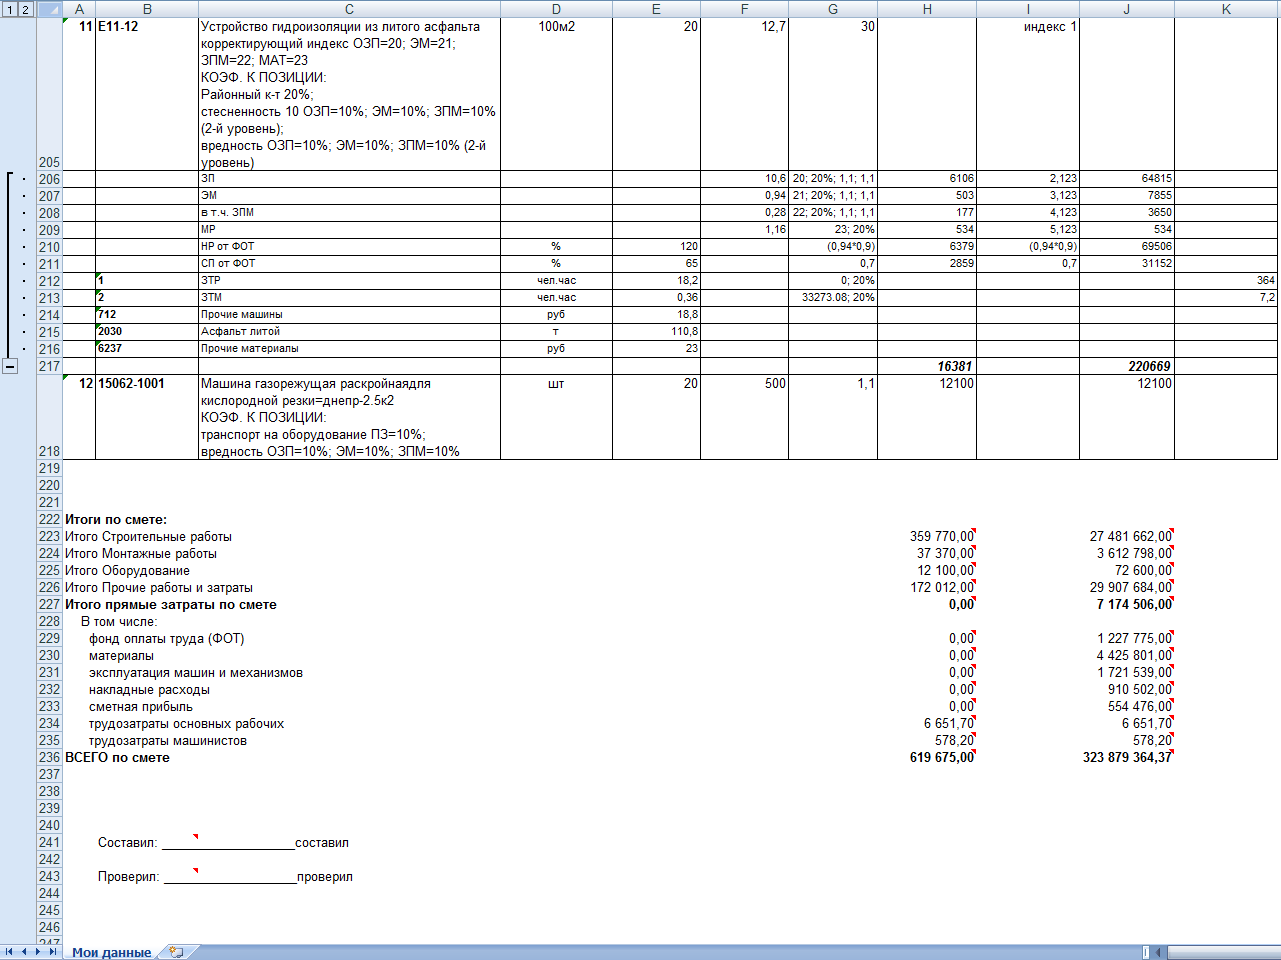Select the Составил signature label cell
This screenshot has height=960, width=1281.
[x=127, y=843]
